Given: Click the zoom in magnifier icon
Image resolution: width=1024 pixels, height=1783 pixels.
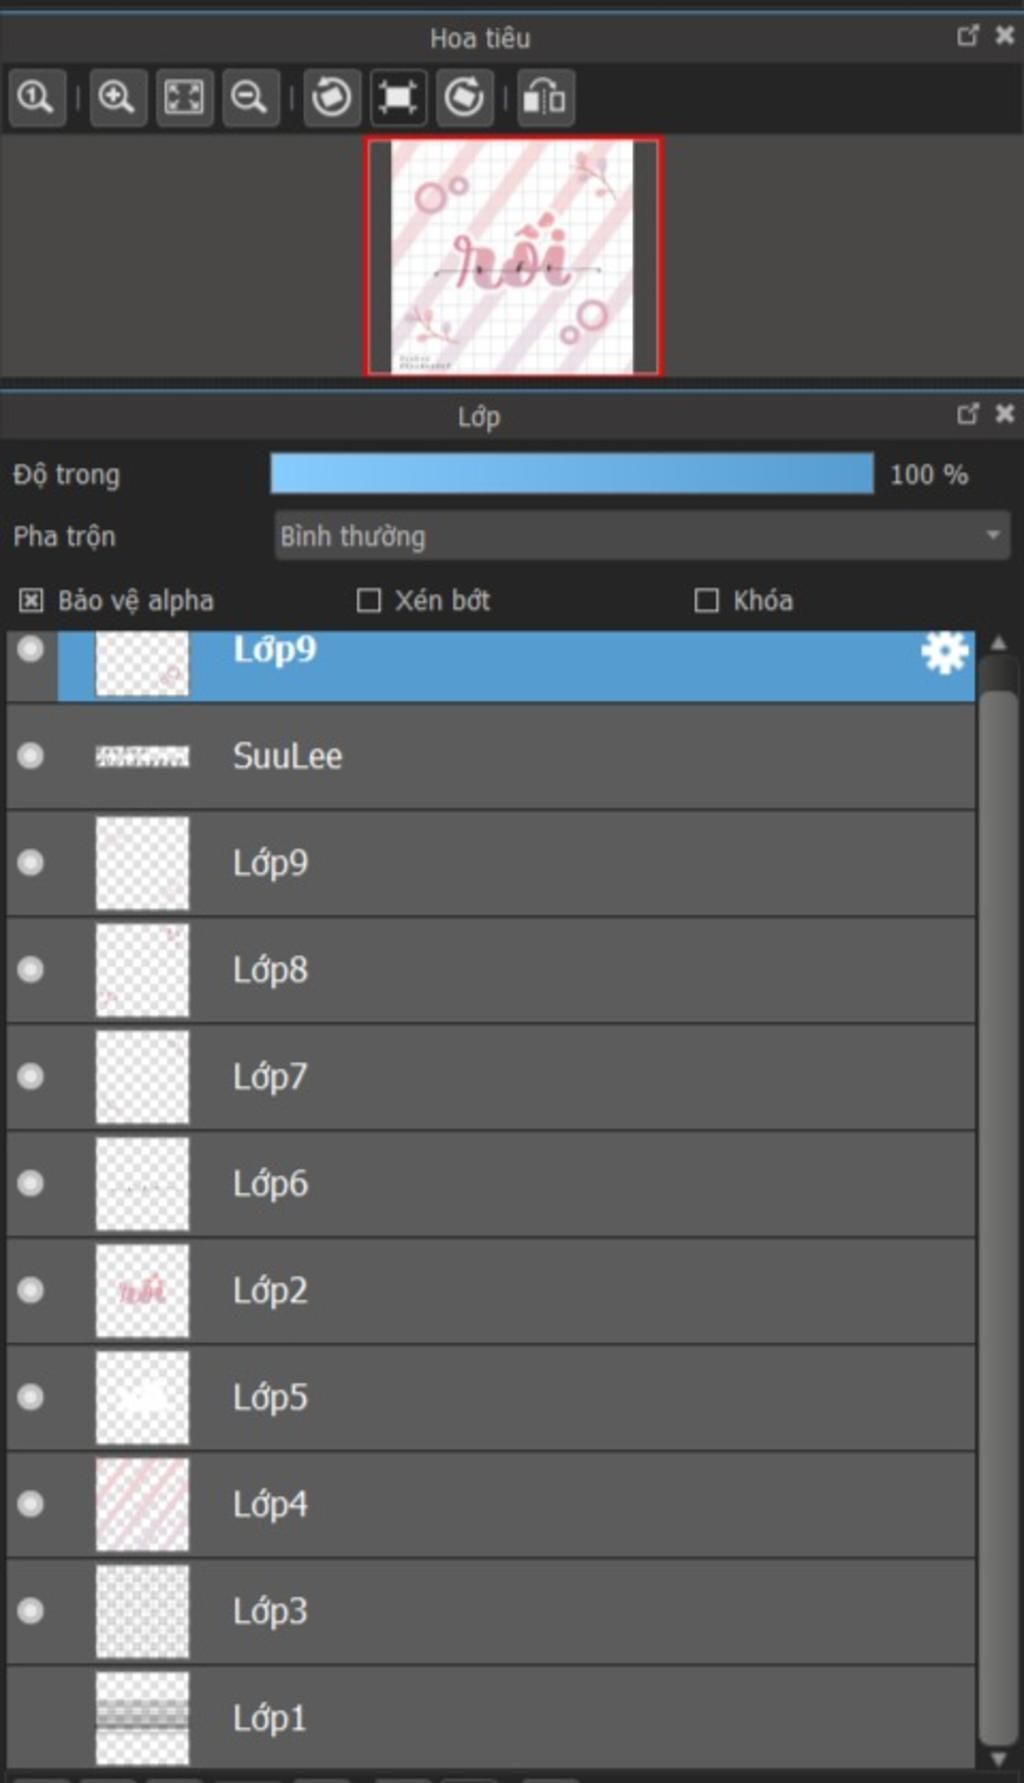Looking at the screenshot, I should [x=117, y=98].
